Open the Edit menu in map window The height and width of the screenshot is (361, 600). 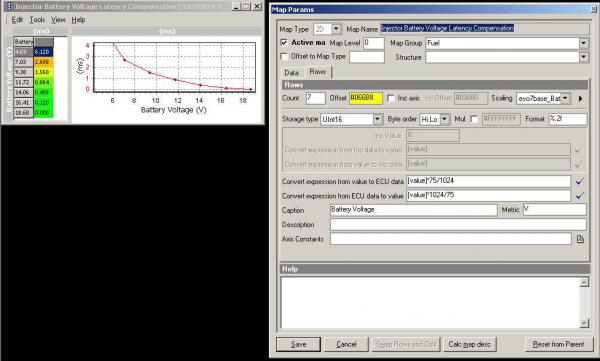pos(17,20)
